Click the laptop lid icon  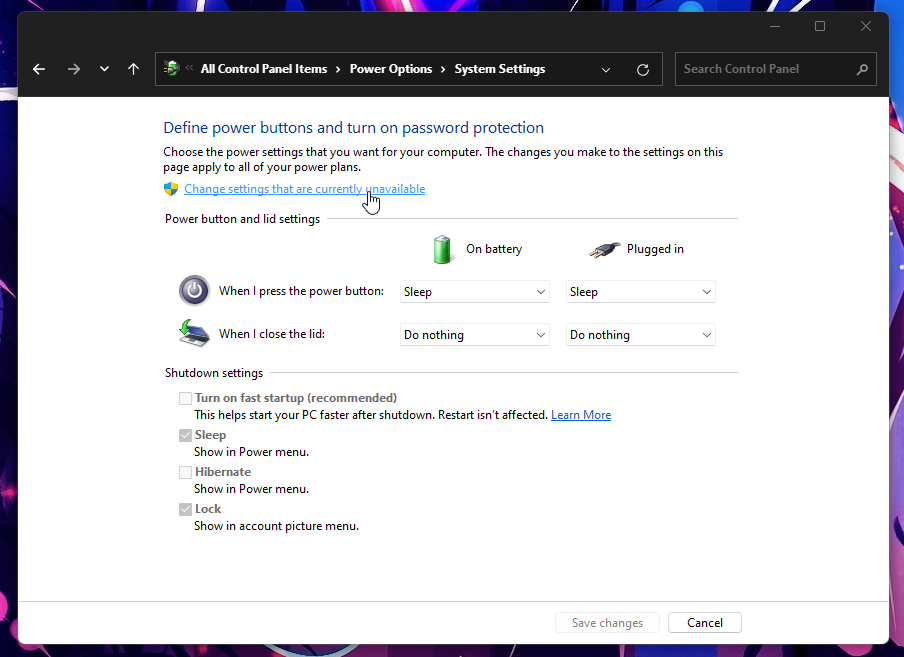pyautogui.click(x=194, y=334)
